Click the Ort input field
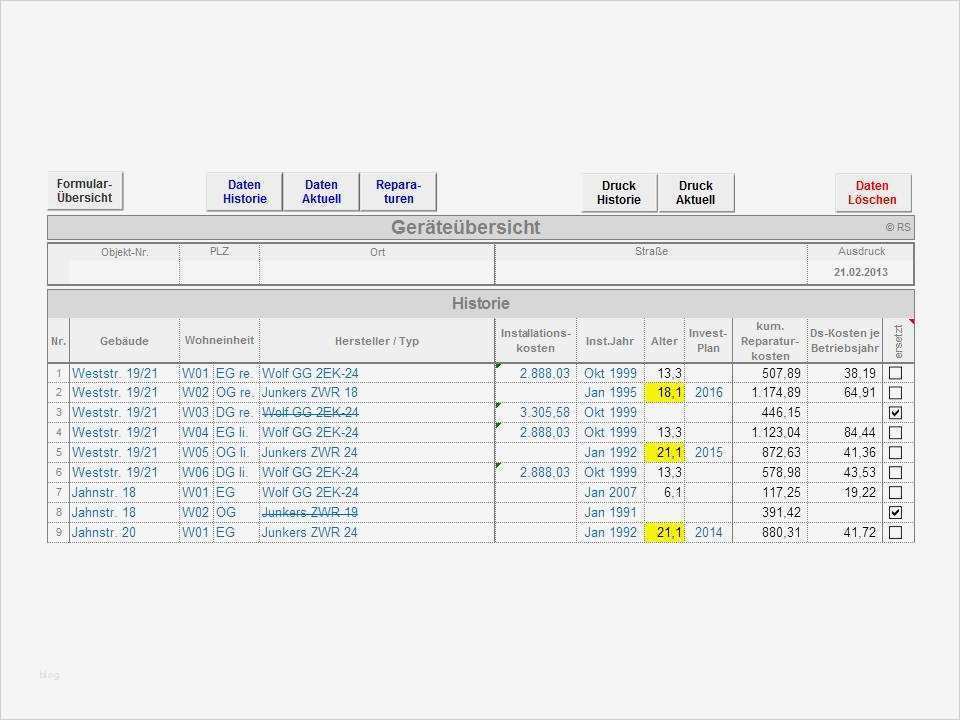This screenshot has width=960, height=720. click(377, 270)
